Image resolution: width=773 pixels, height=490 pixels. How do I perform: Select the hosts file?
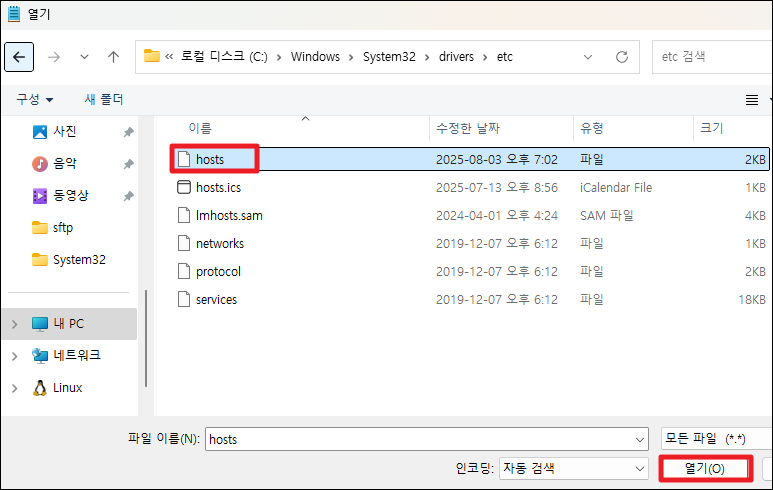point(469,159)
